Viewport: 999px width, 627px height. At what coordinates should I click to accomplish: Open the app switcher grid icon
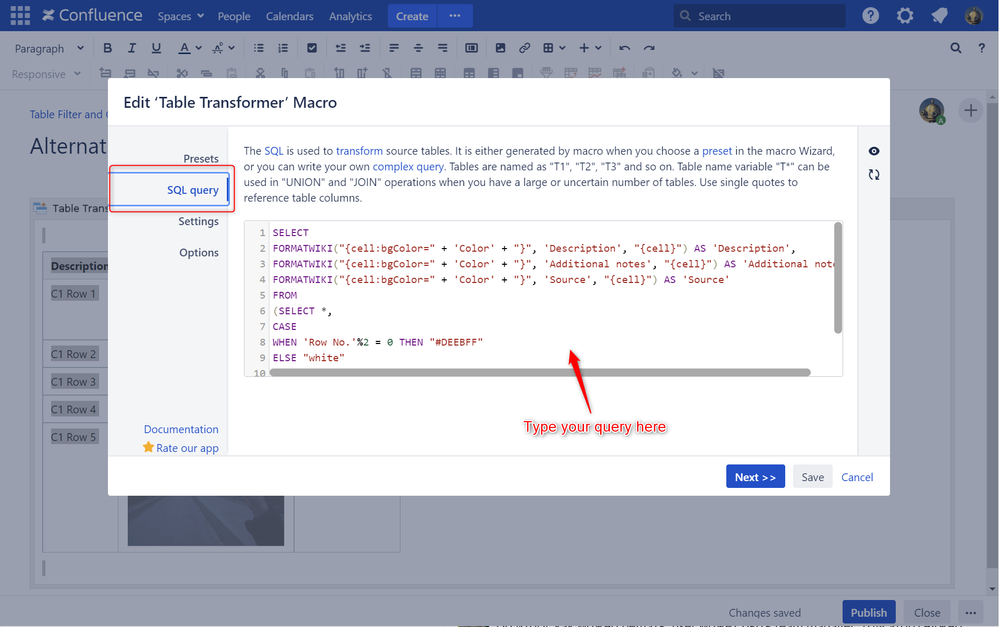click(x=20, y=15)
